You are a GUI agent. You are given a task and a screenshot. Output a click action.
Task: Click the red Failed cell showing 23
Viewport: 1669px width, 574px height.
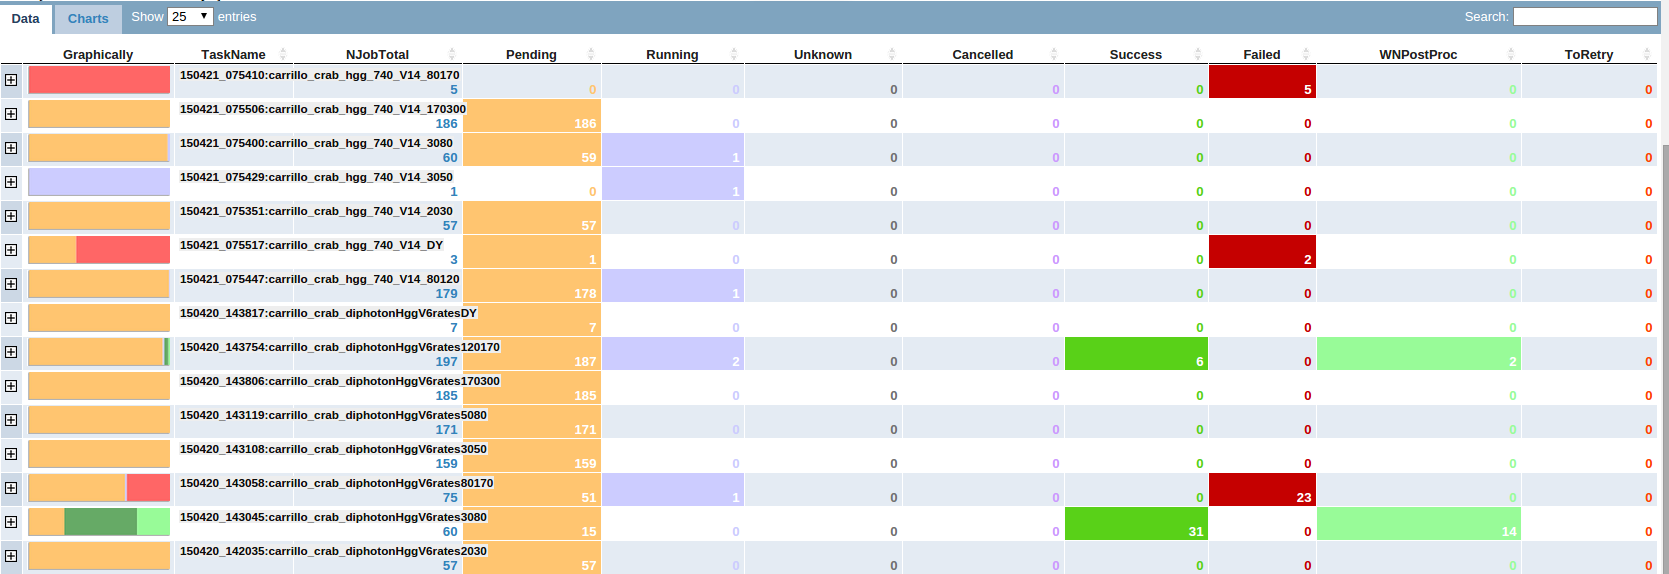pos(1262,490)
